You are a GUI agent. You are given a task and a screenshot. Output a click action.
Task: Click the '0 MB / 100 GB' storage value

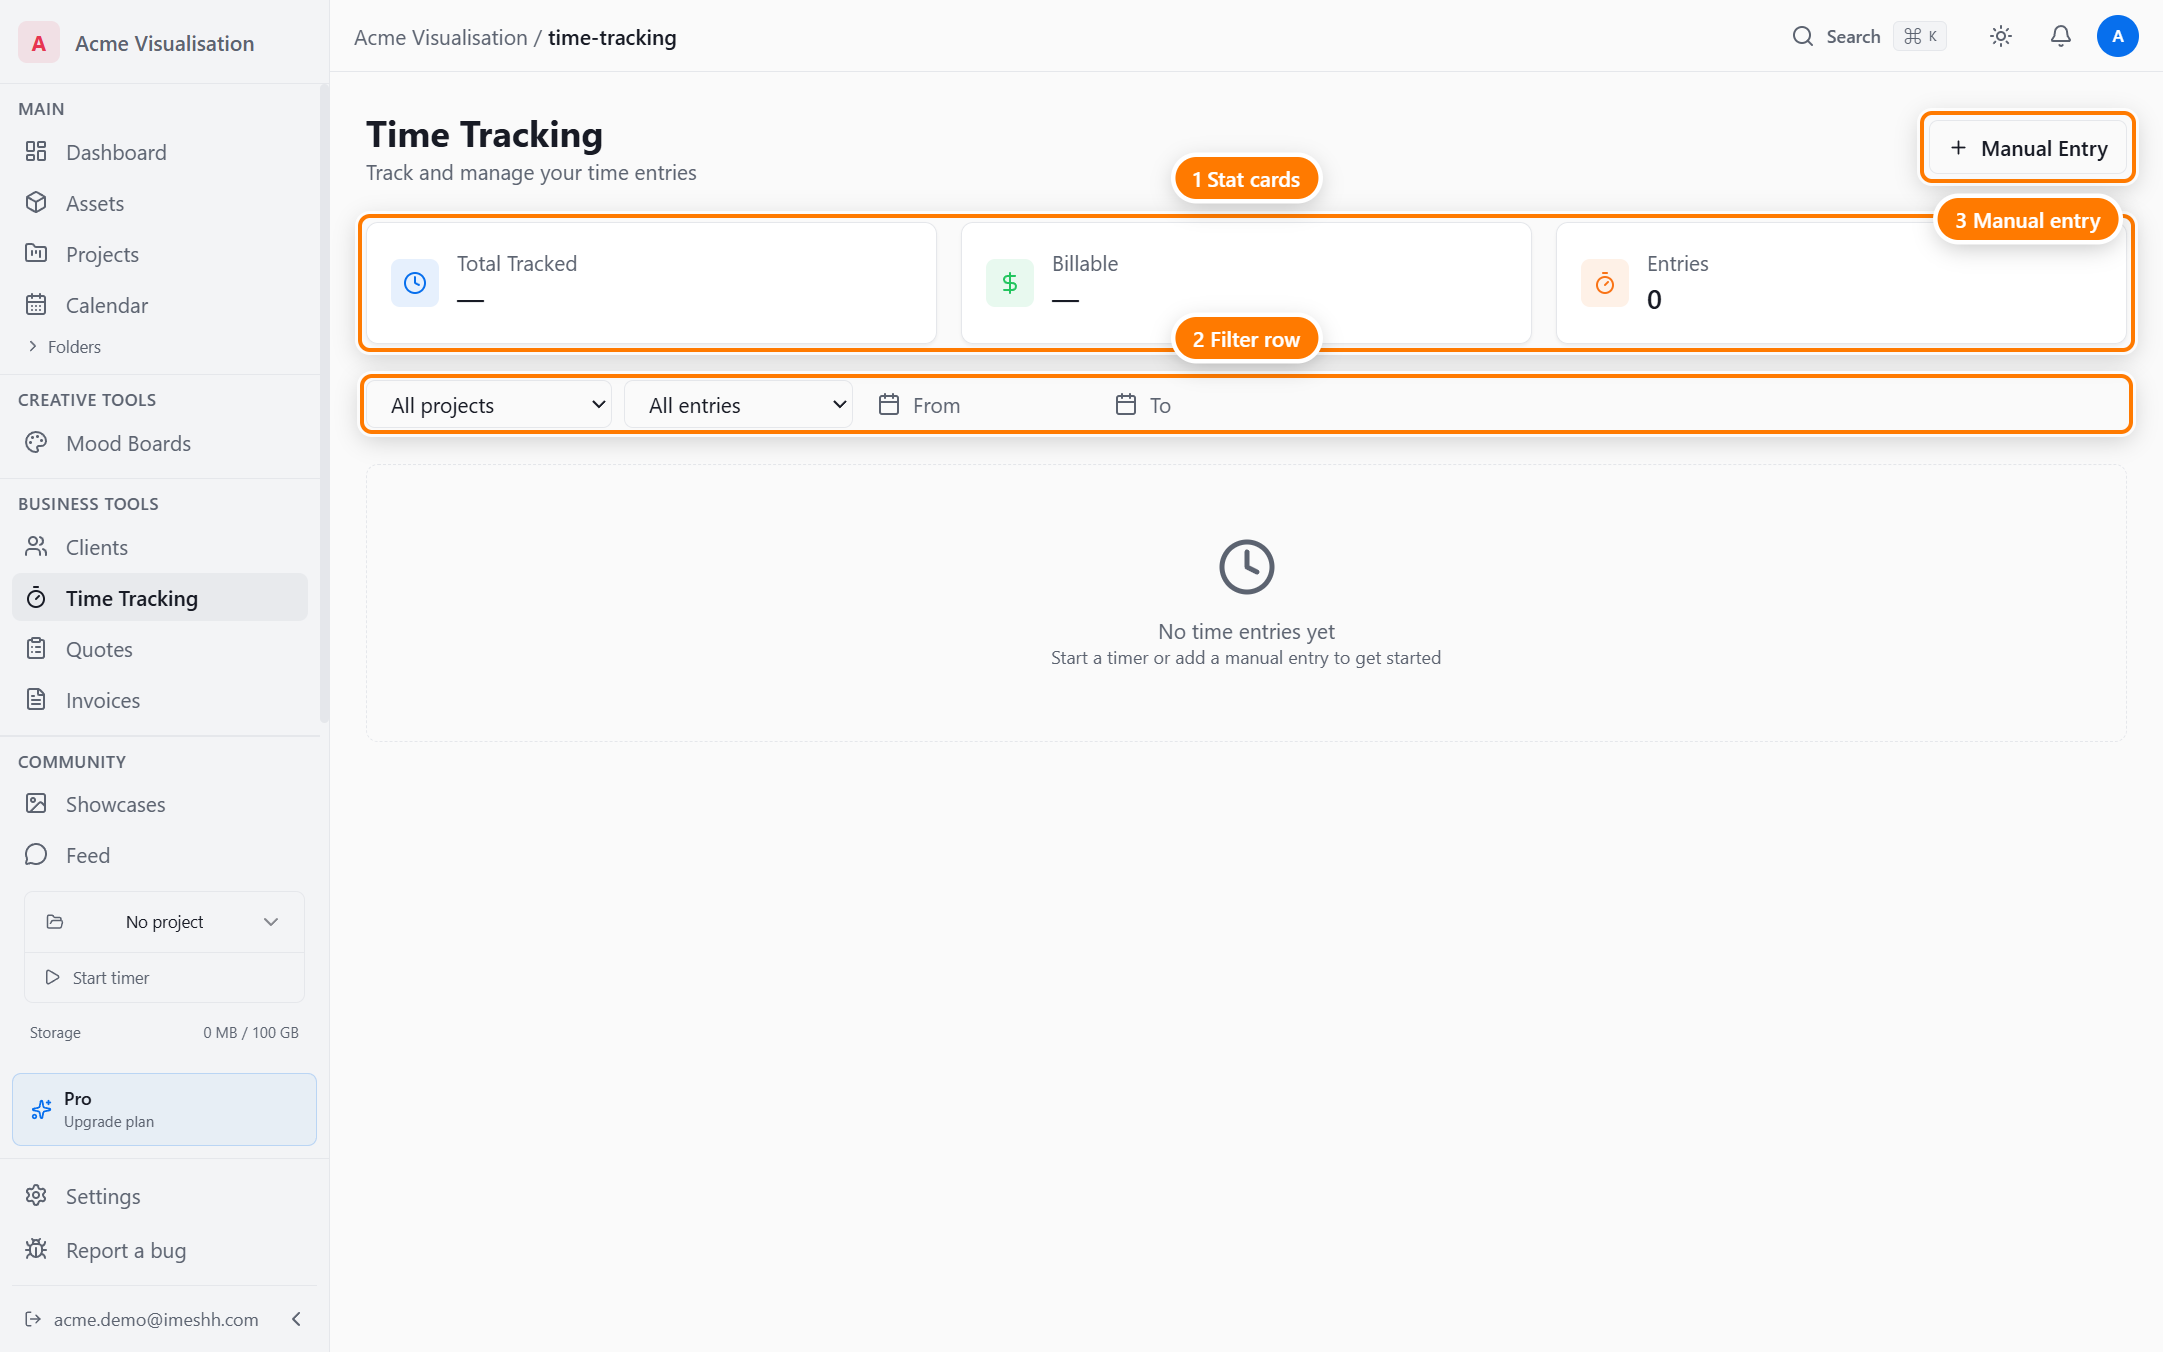pyautogui.click(x=251, y=1032)
